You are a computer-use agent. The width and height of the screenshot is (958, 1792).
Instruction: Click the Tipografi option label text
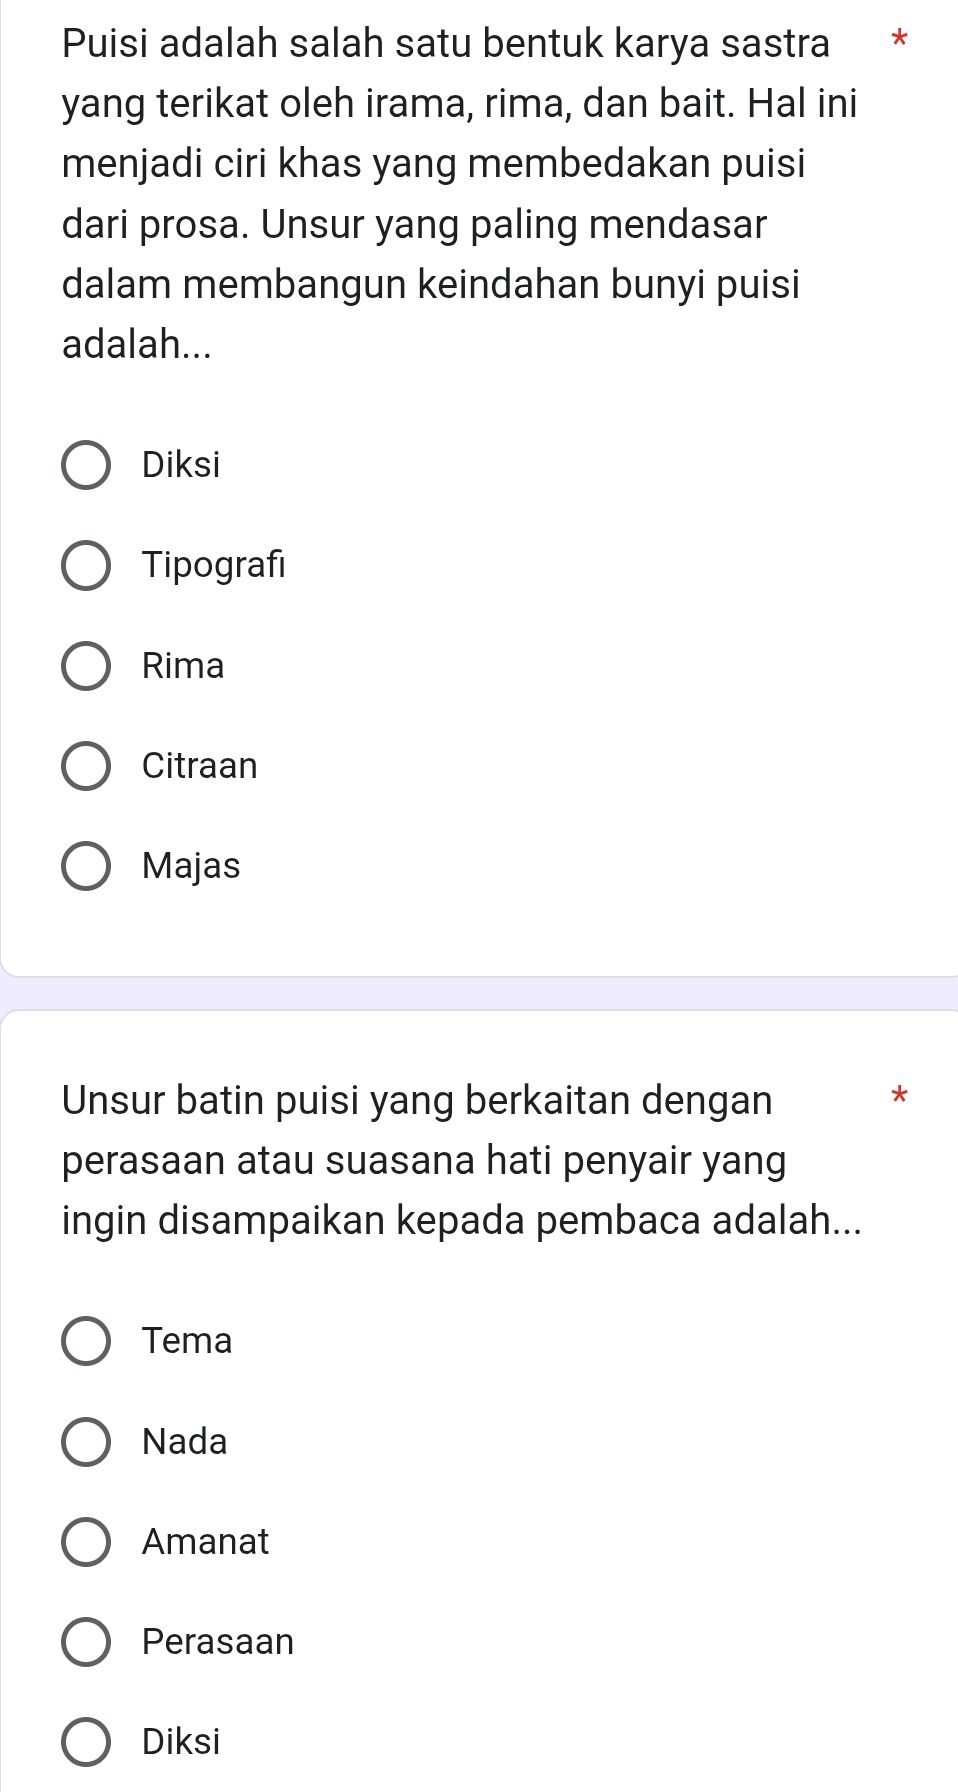(213, 565)
